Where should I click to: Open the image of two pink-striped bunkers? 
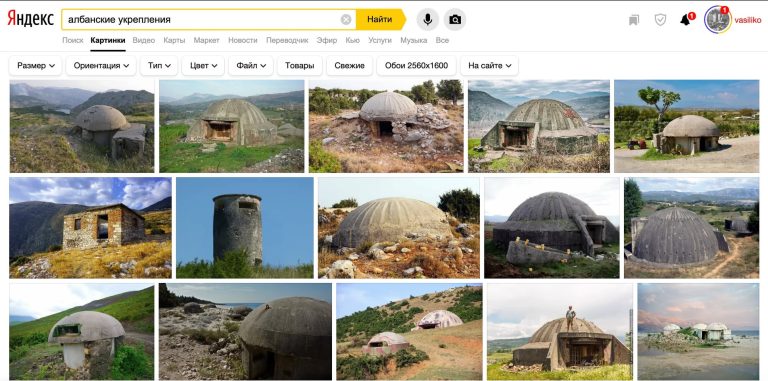coord(409,332)
